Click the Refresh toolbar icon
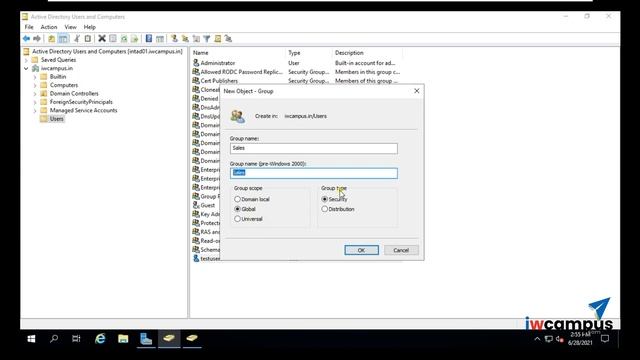 click(124, 38)
